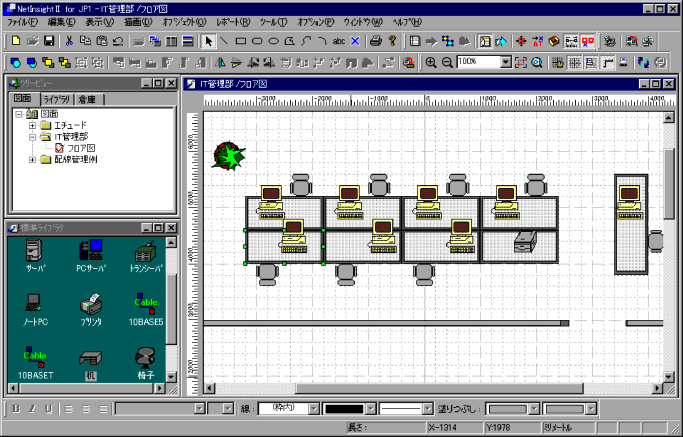Pick the 10BASE5 cable library item

[146, 304]
